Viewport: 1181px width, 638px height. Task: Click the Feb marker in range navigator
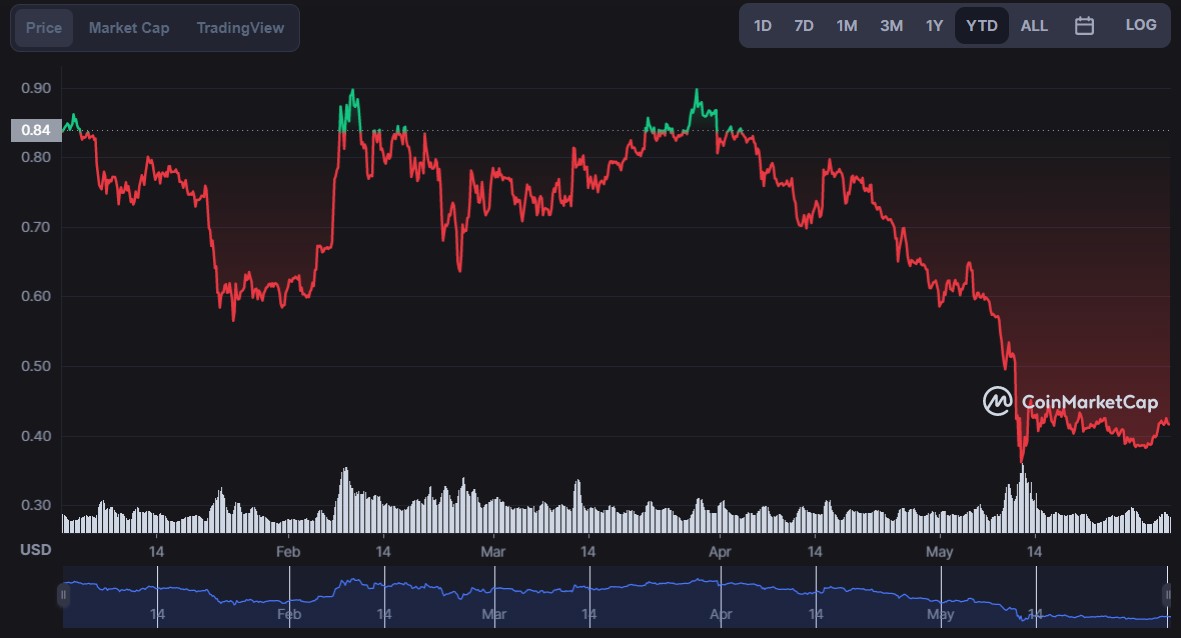[289, 613]
